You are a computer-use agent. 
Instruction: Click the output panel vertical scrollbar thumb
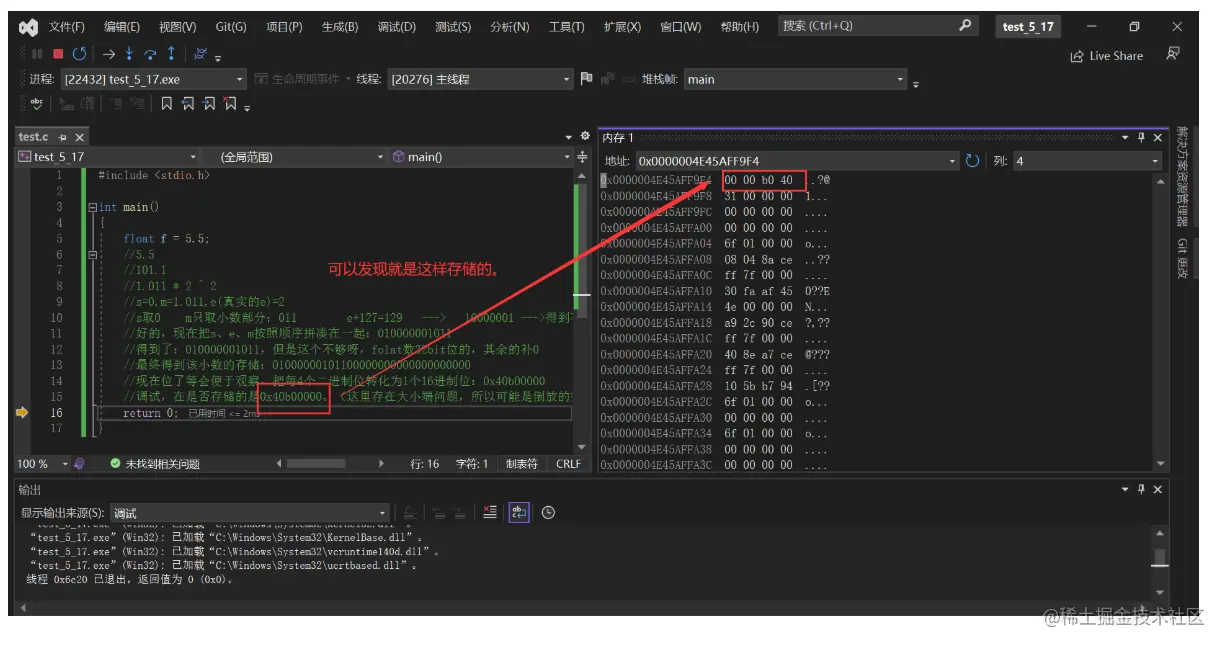1159,557
